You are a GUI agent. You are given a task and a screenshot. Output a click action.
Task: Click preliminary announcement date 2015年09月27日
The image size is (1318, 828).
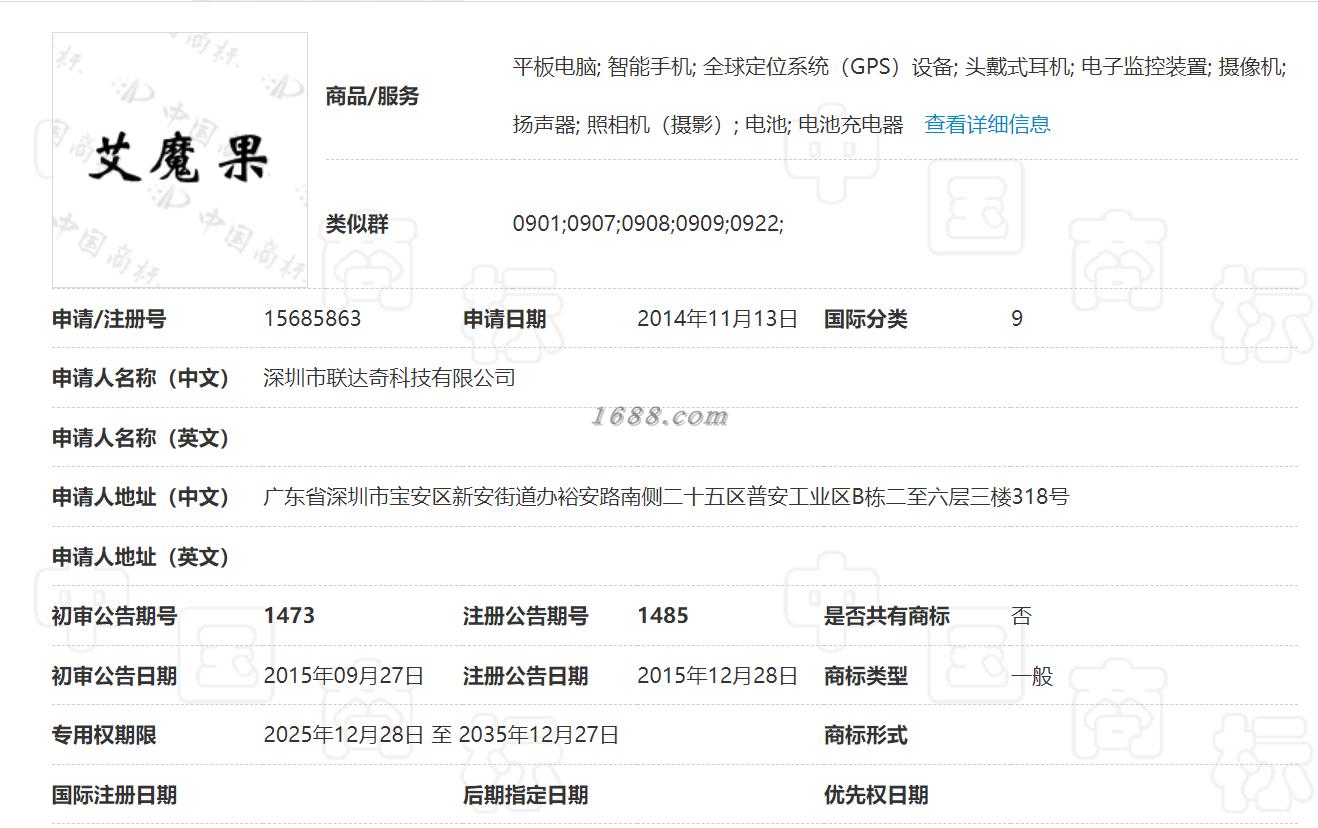click(344, 676)
